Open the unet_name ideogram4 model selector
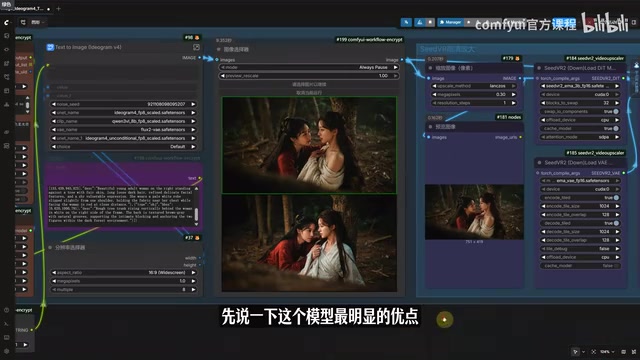 coord(123,113)
